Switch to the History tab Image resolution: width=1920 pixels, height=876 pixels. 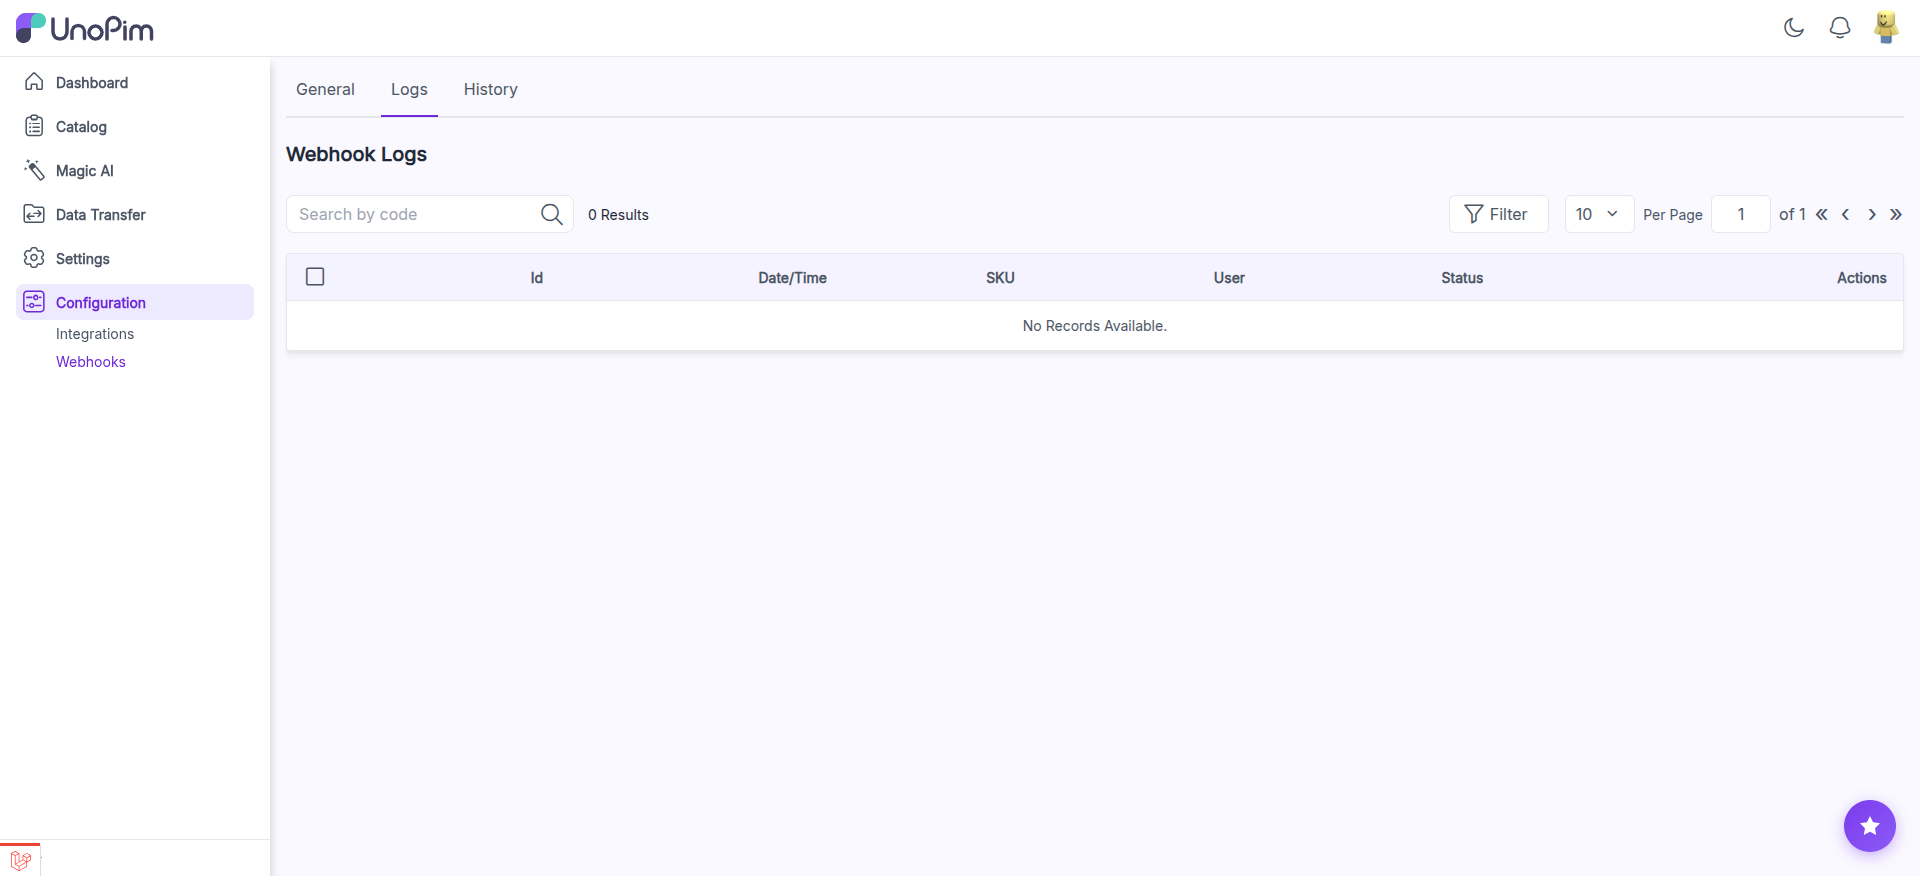click(490, 89)
